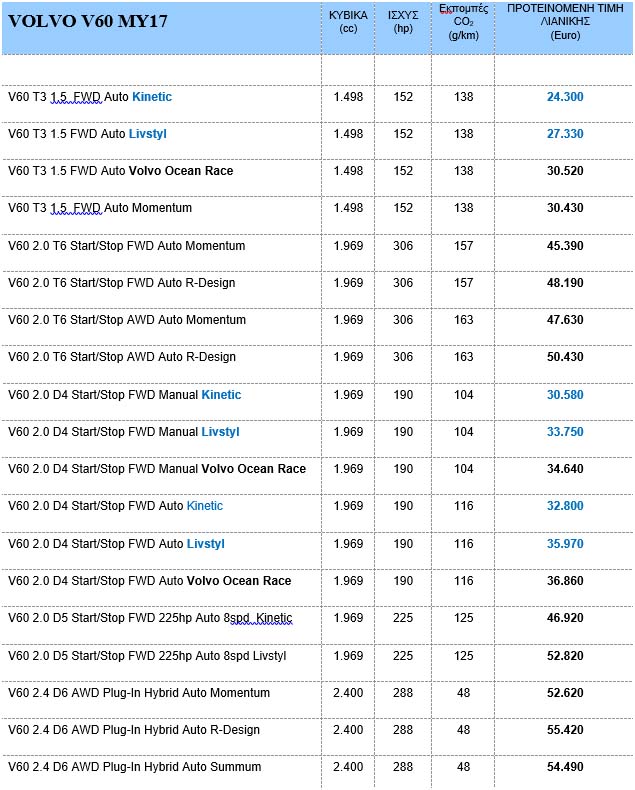
Task: Select the V60 T3 Volvo Ocean Race row
Action: tap(120, 171)
